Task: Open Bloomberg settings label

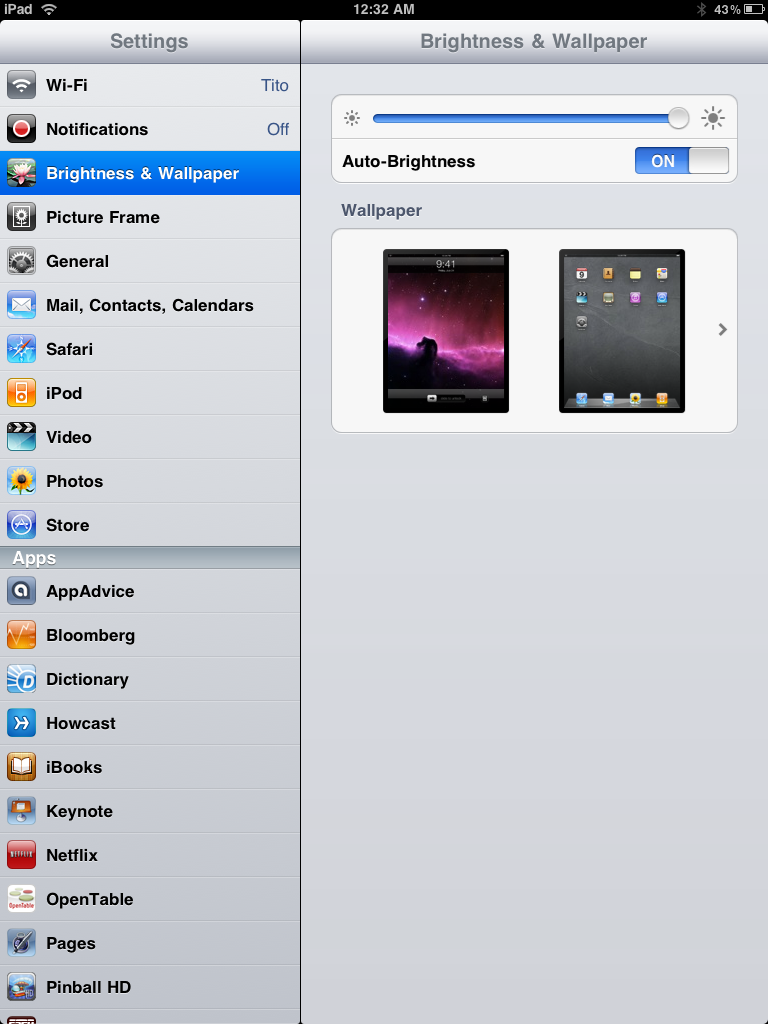Action: click(91, 635)
